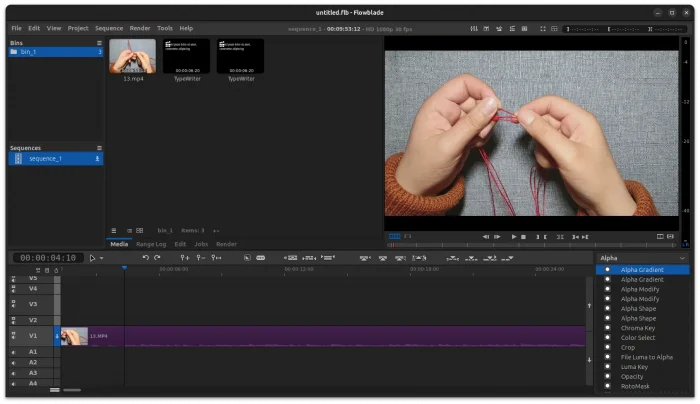The height and width of the screenshot is (404, 700).
Task: Click the monitor position scrub bar
Action: pos(532,245)
